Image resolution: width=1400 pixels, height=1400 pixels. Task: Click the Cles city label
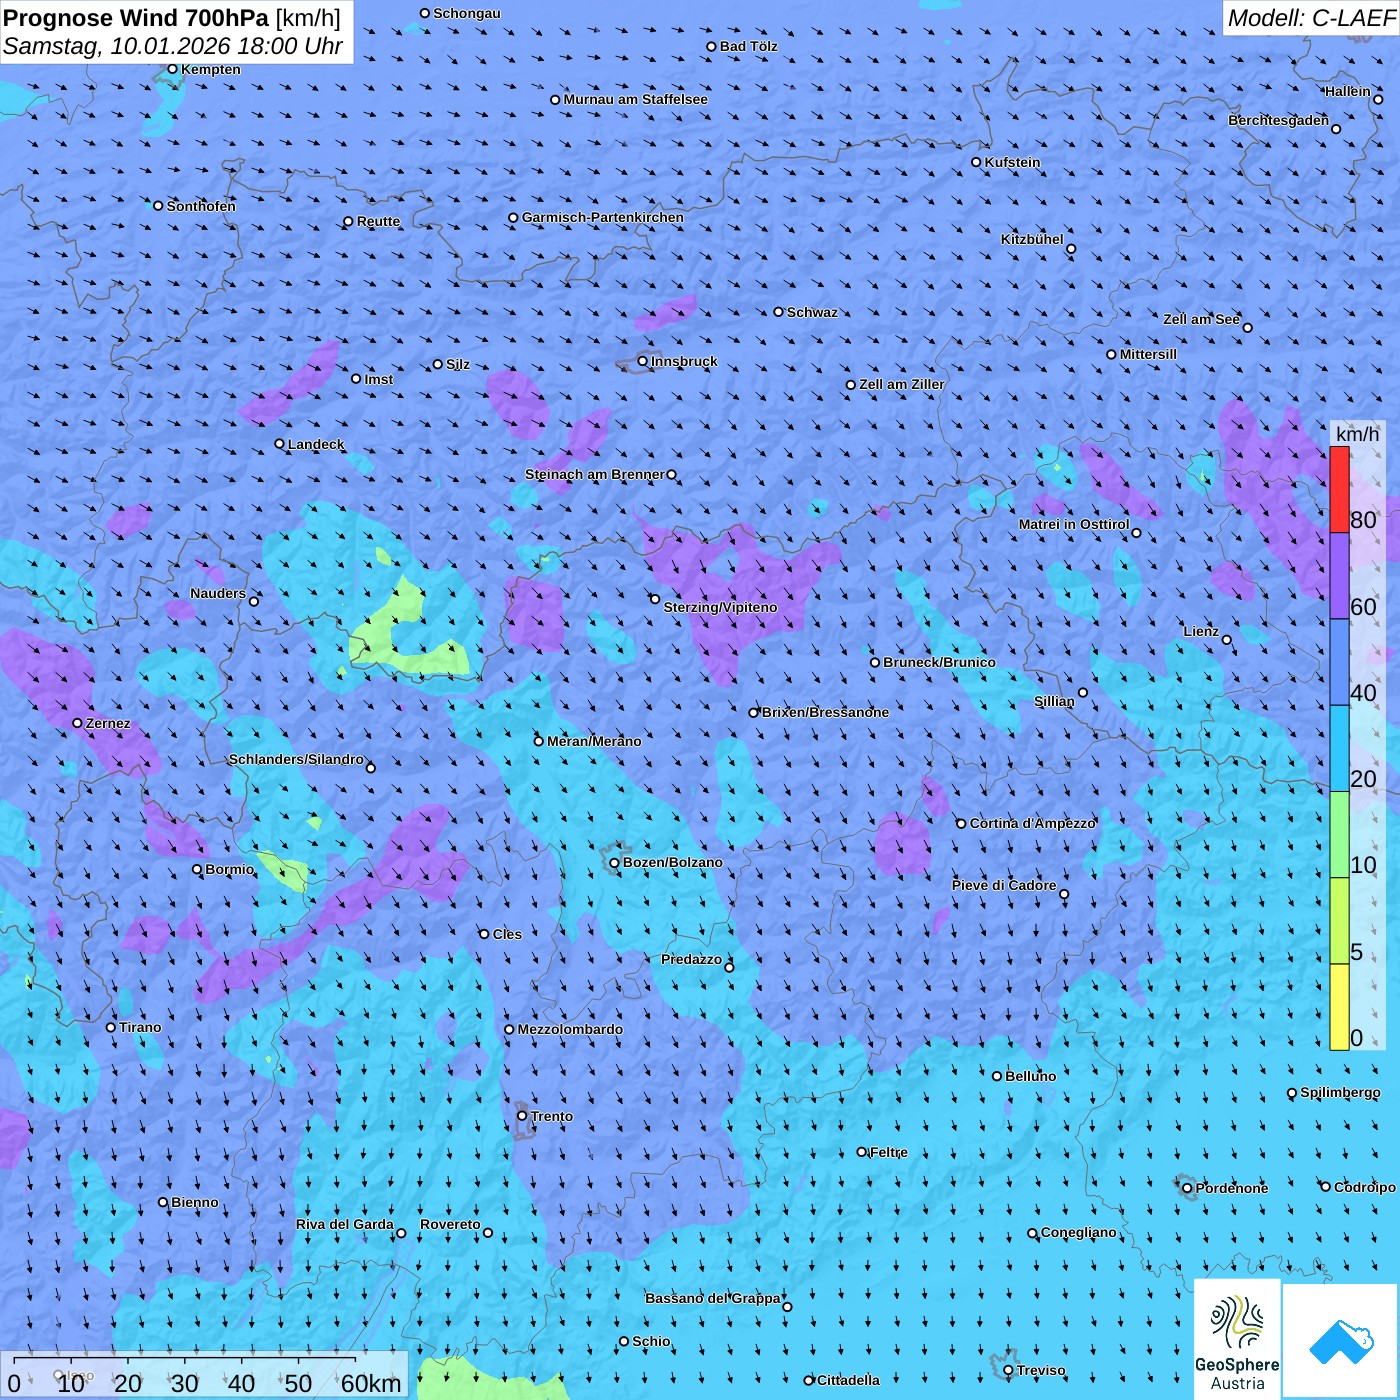507,934
